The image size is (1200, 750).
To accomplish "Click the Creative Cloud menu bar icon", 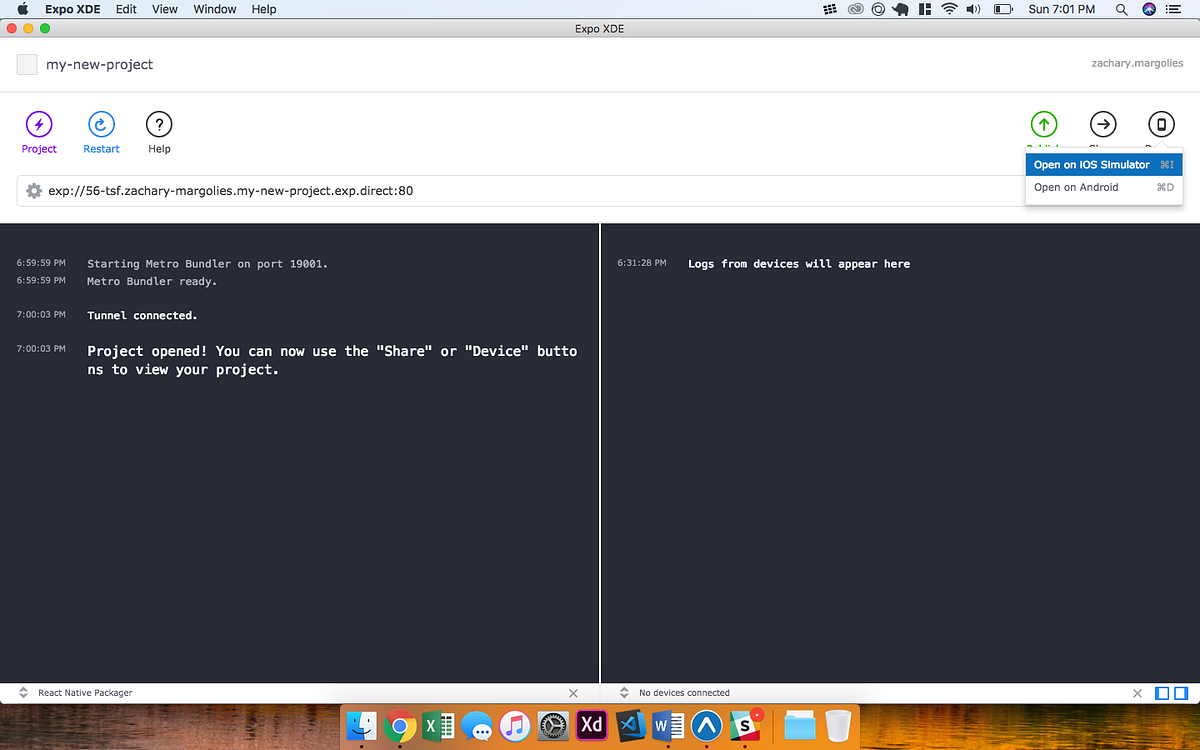I will [x=855, y=9].
